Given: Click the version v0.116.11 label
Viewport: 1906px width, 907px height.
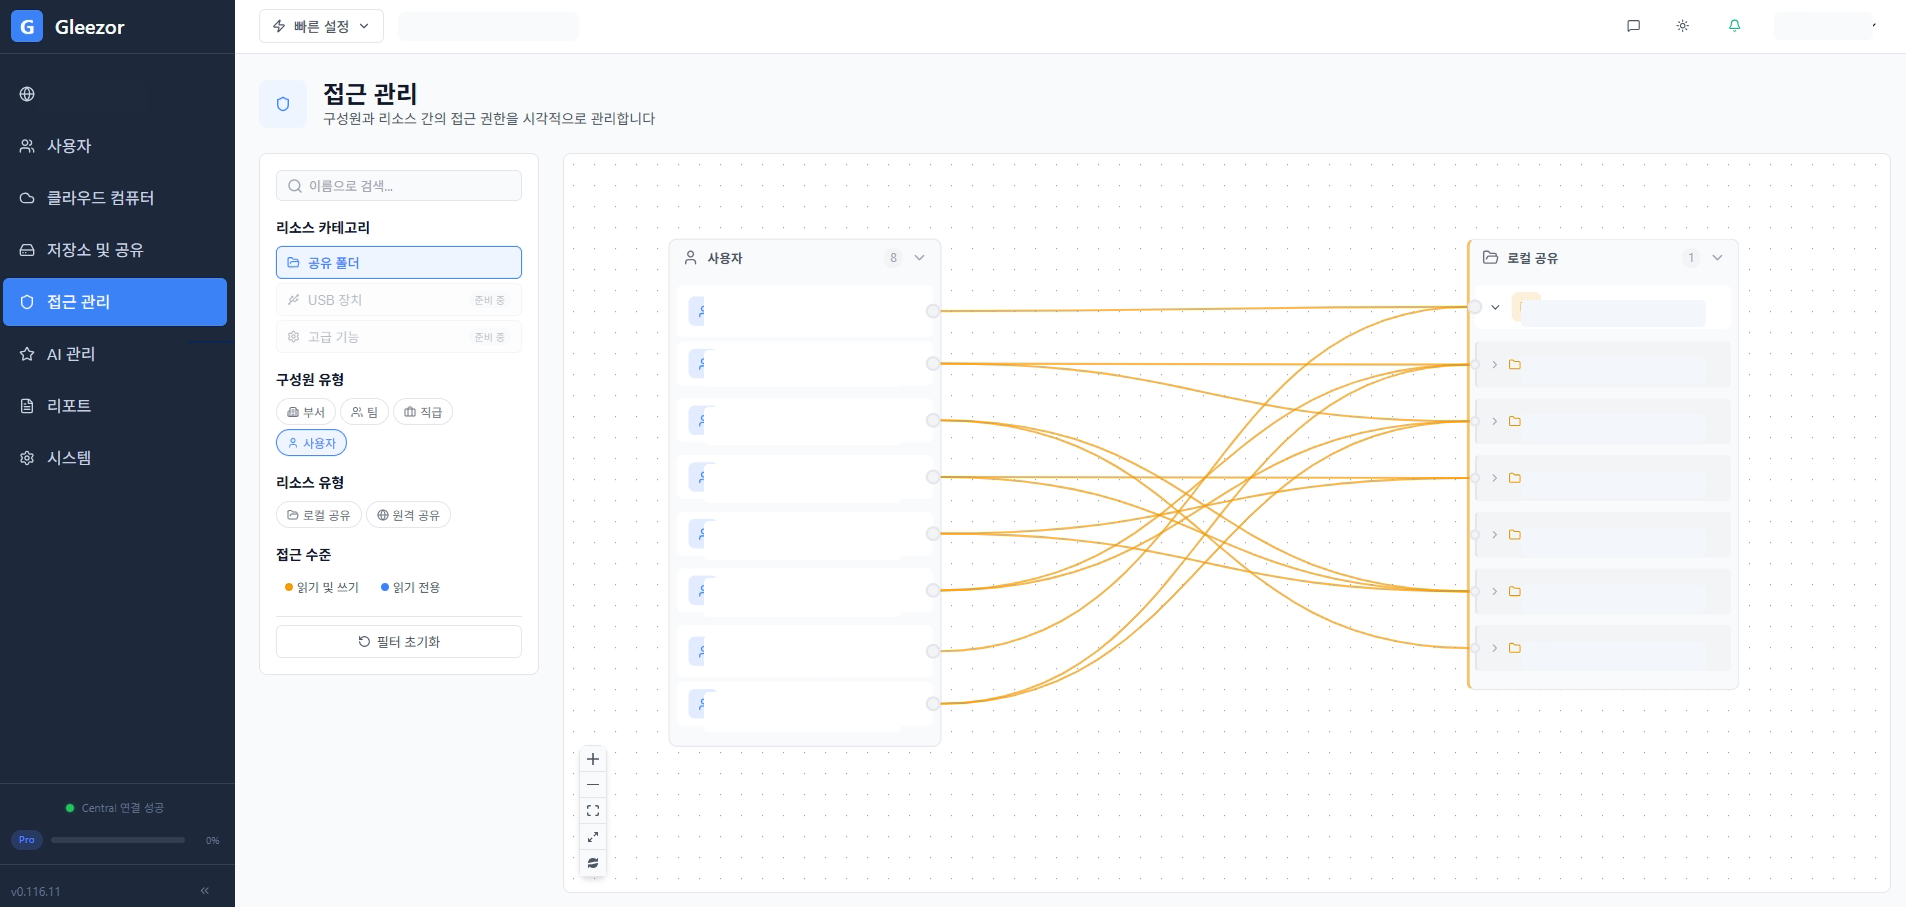Looking at the screenshot, I should (36, 891).
